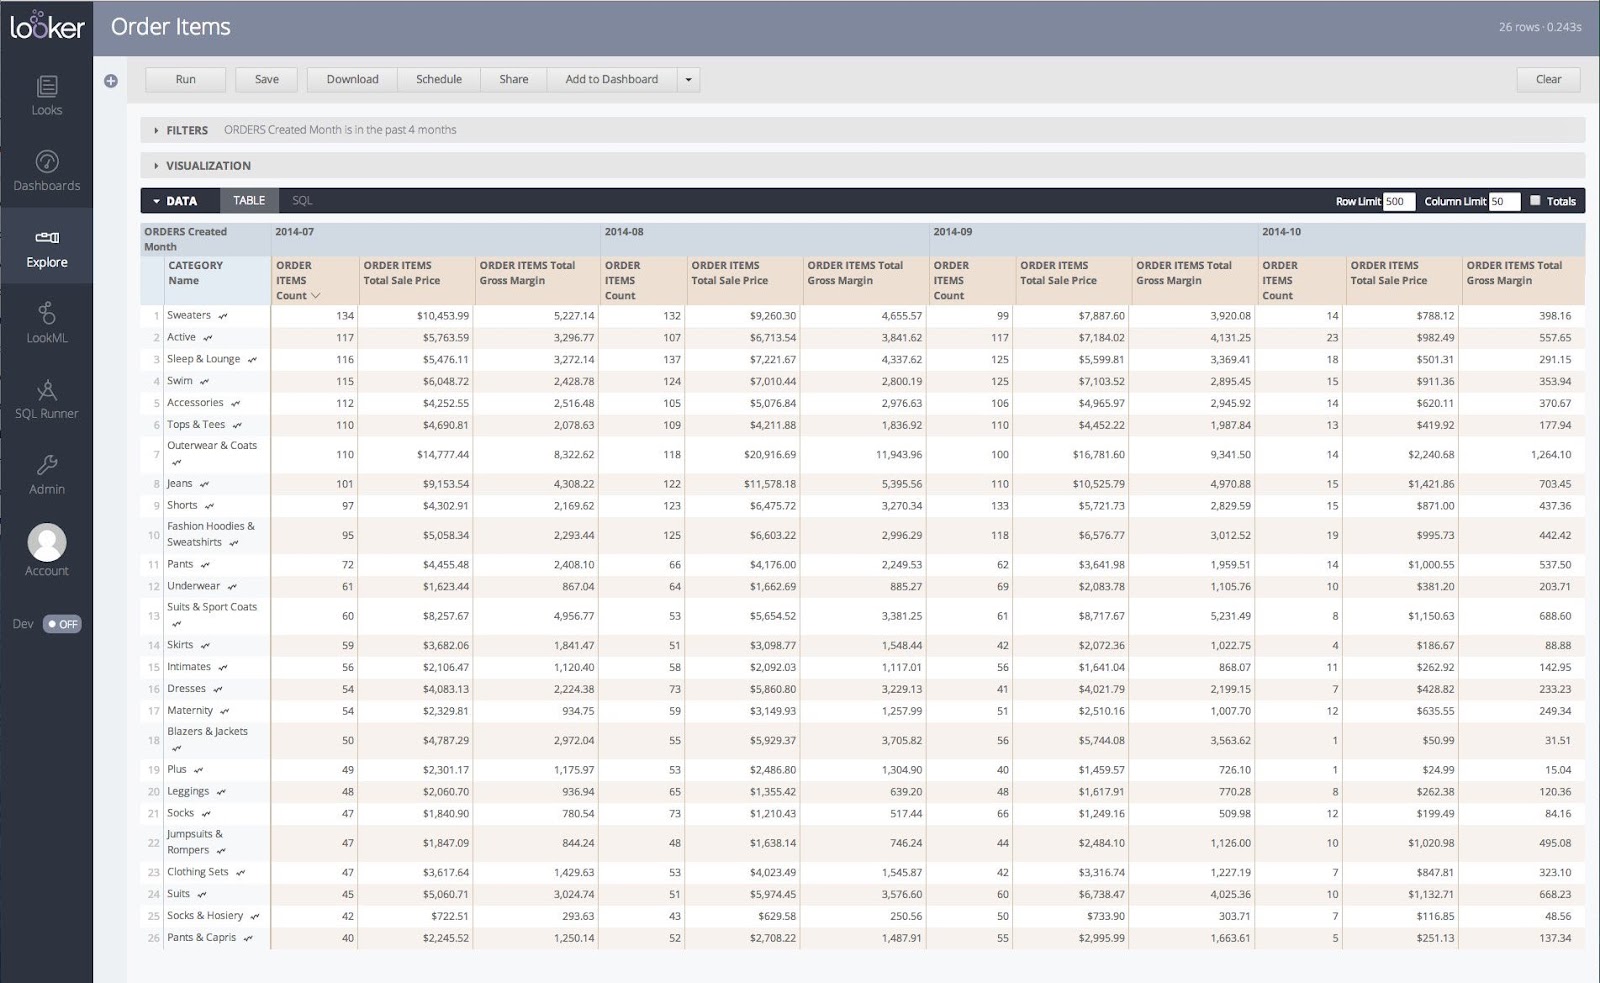Click the Clear button
This screenshot has width=1600, height=983.
(1547, 79)
